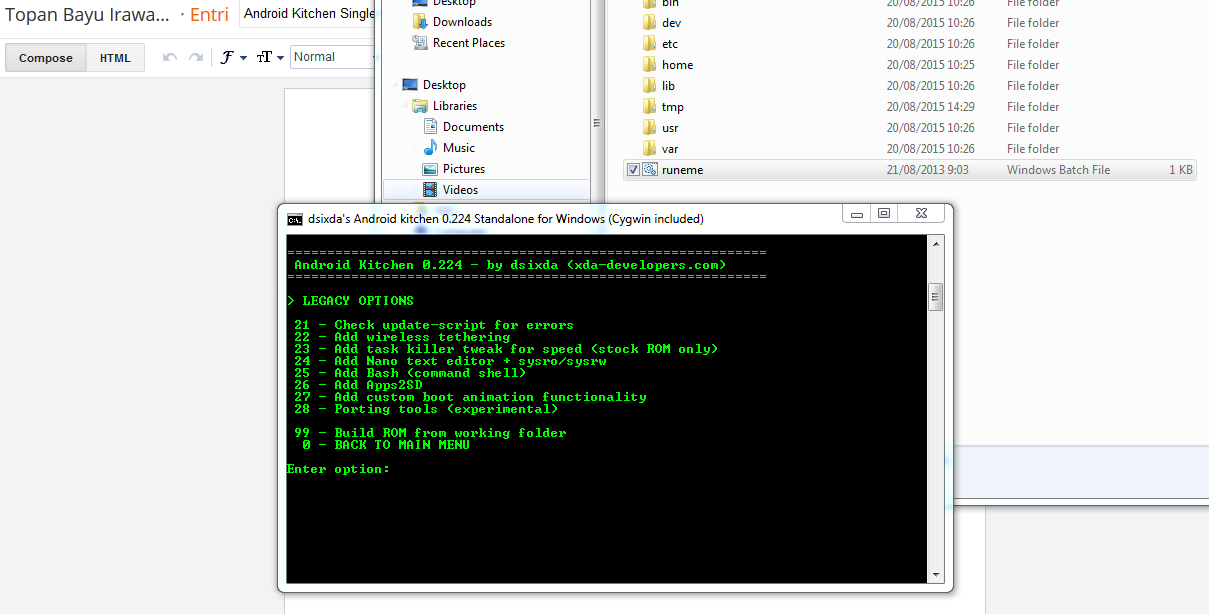Viewport: 1209px width, 614px height.
Task: Click option 22 Add wireless tethering line
Action: coord(402,337)
